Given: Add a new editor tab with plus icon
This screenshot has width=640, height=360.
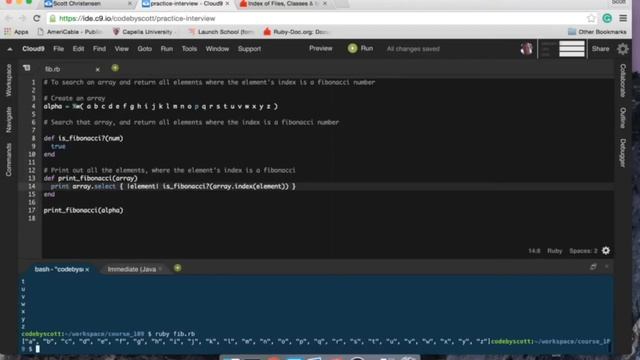Looking at the screenshot, I should [x=115, y=68].
